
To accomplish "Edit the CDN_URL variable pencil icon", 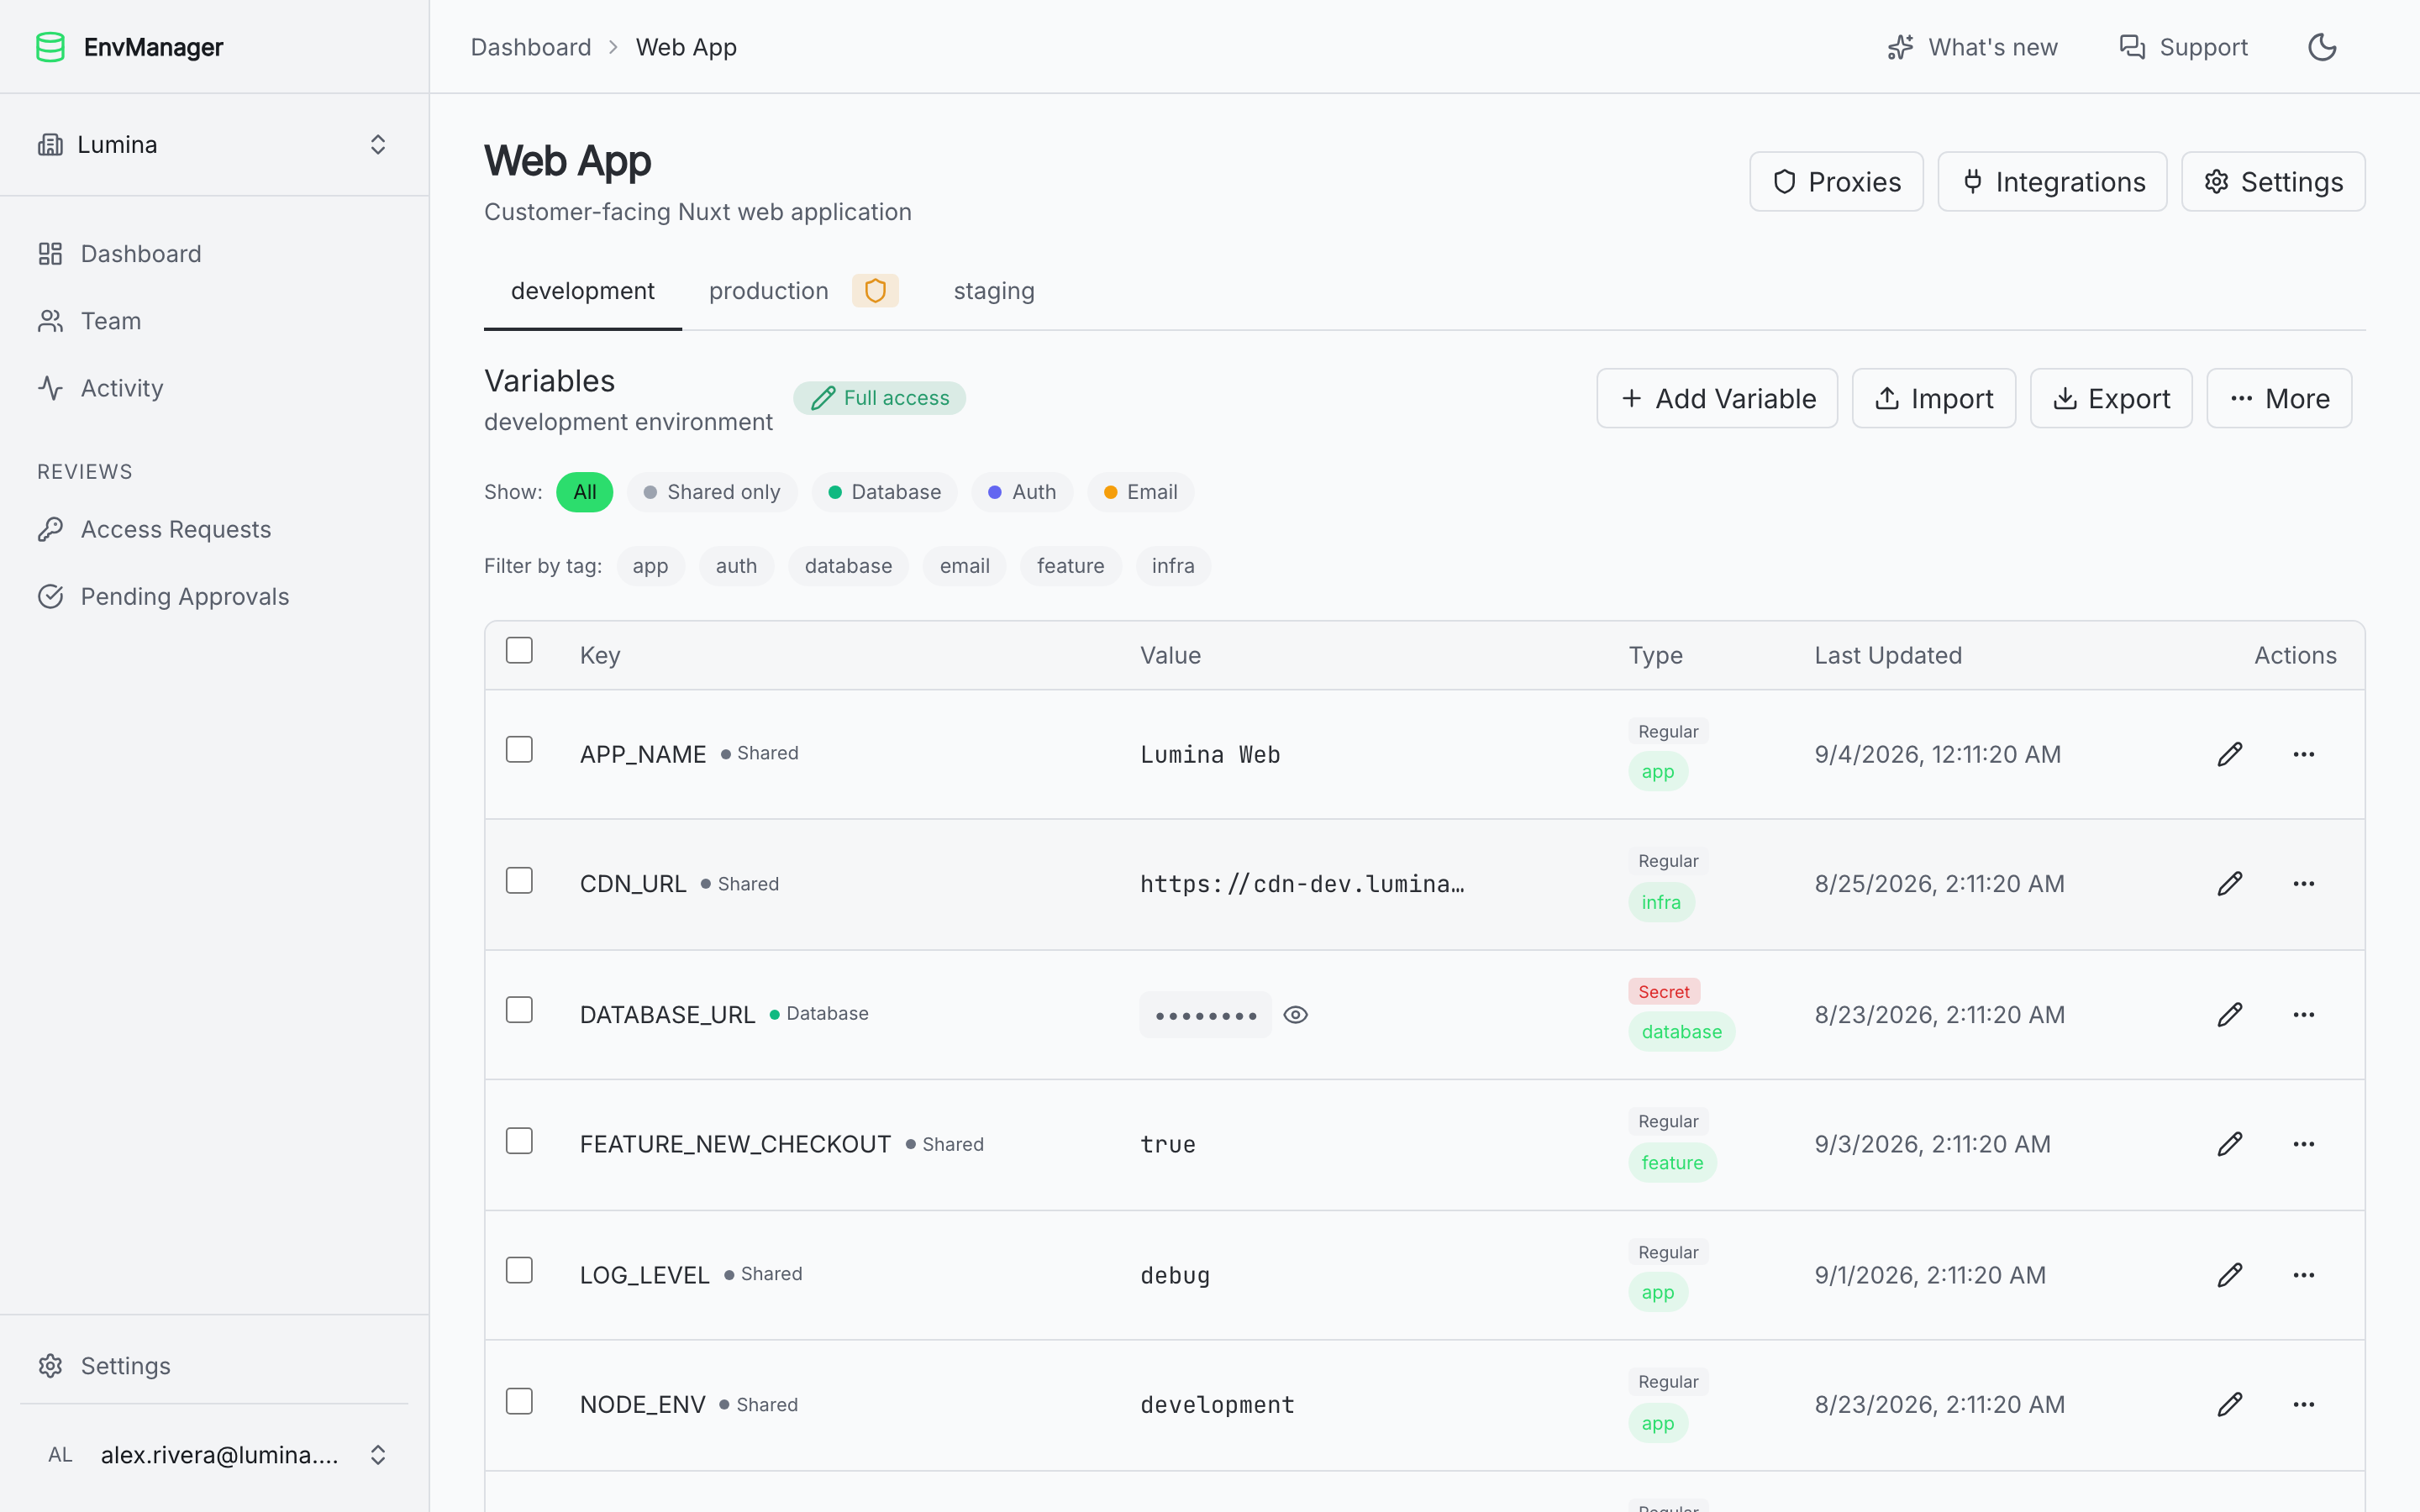I will pos(2230,884).
